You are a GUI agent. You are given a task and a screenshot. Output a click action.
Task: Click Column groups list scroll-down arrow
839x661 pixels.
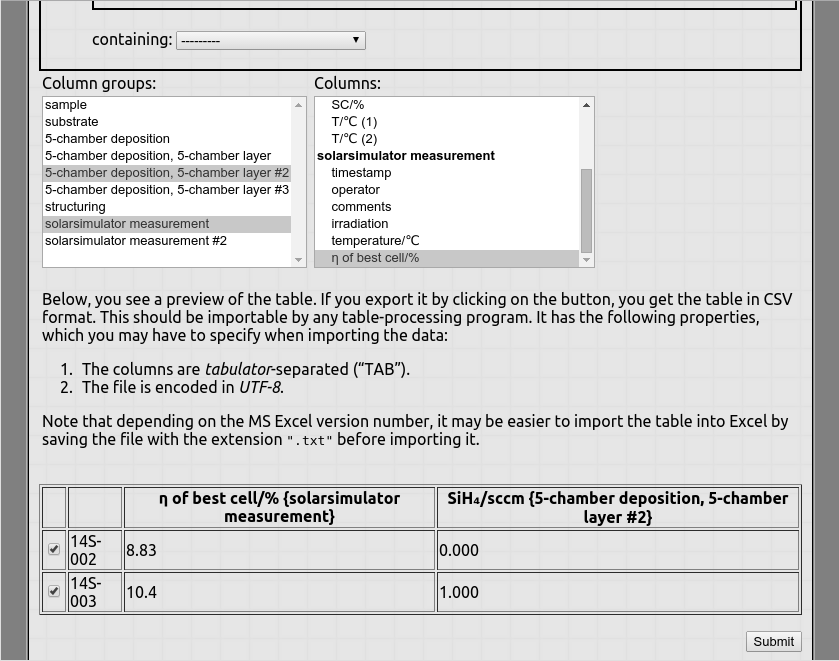[x=299, y=260]
